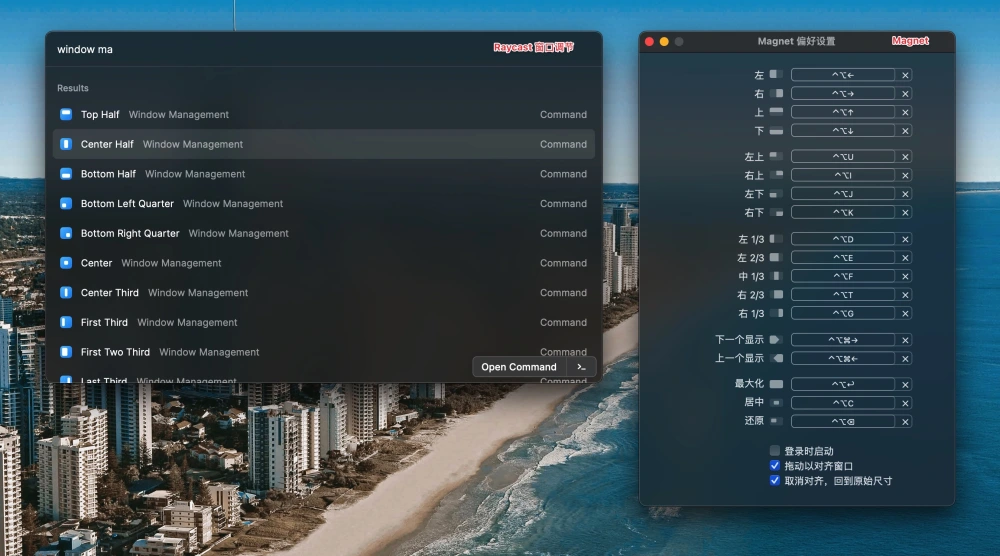Viewport: 1000px width, 556px height.
Task: Click the Raycast search field
Action: point(268,49)
